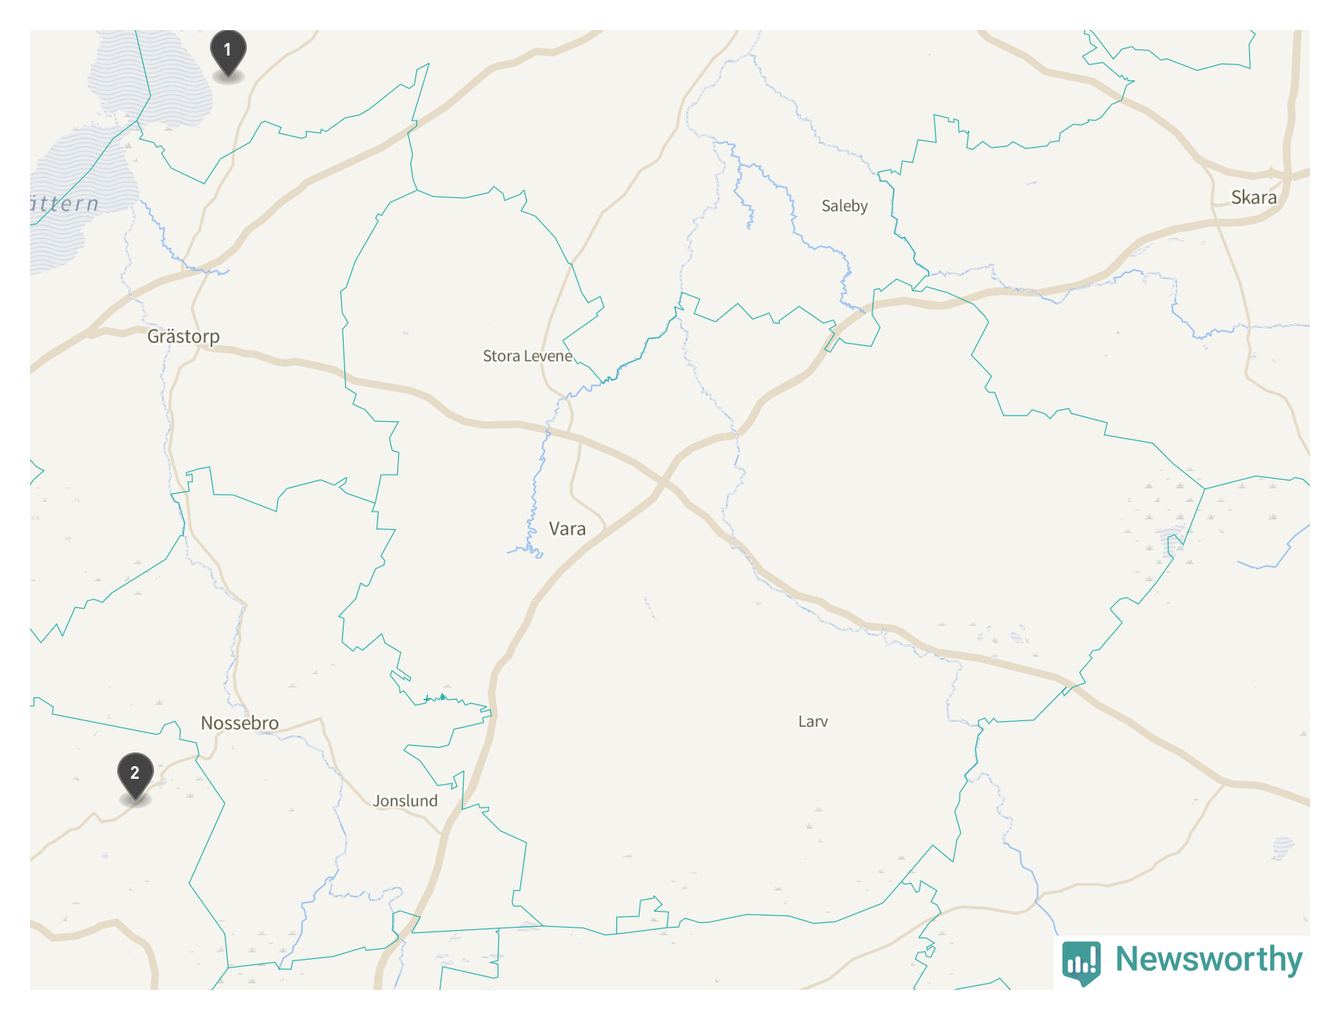The width and height of the screenshot is (1340, 1020).
Task: Click the Nossebro place label
Action: point(240,723)
